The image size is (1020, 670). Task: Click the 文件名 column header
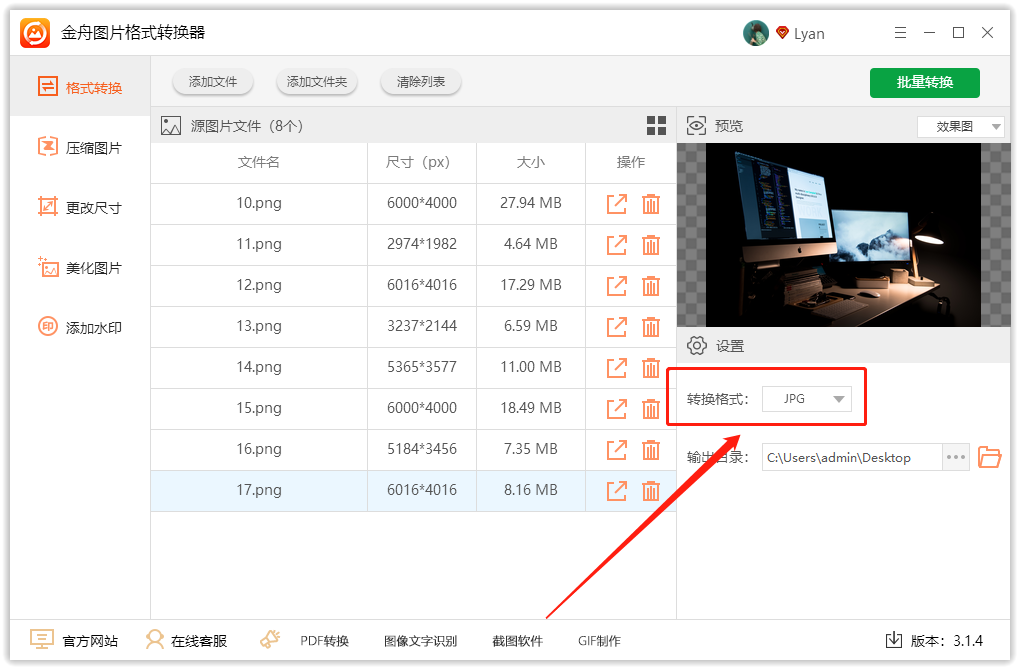point(259,163)
